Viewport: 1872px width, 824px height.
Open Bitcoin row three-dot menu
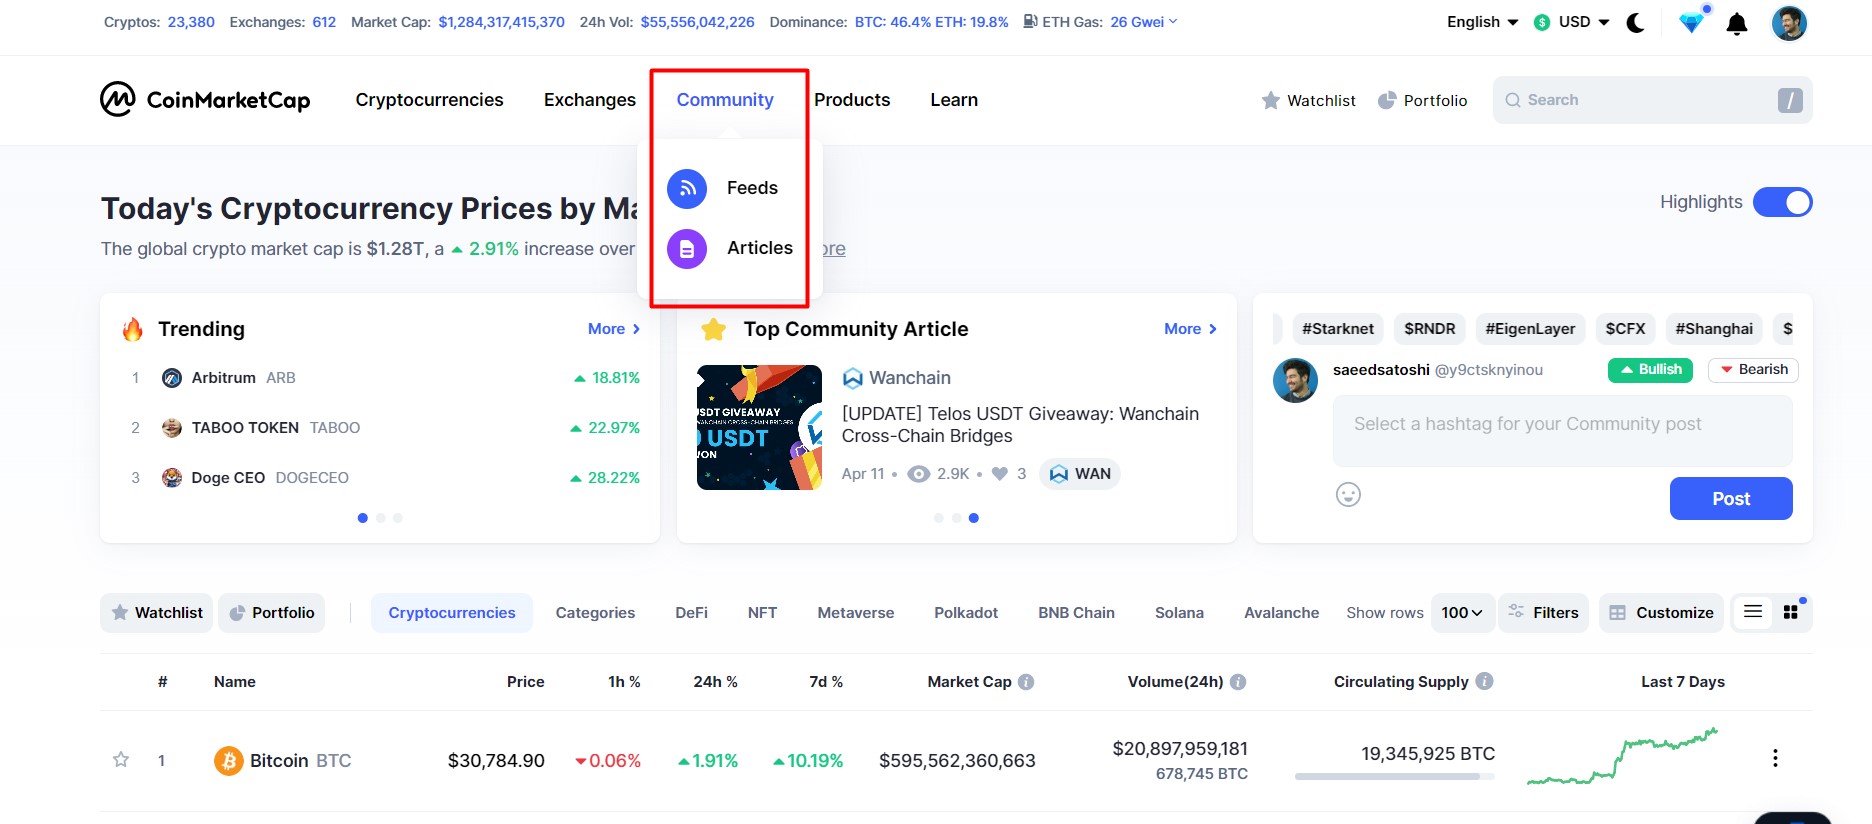click(1775, 758)
